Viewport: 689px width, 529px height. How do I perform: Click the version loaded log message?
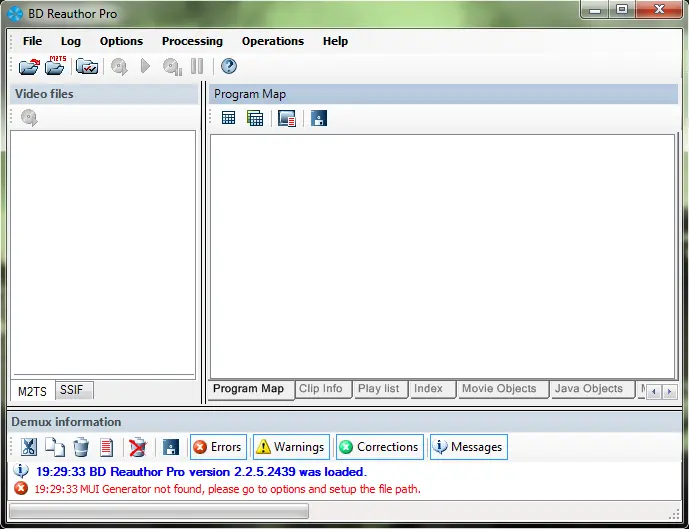pos(201,472)
